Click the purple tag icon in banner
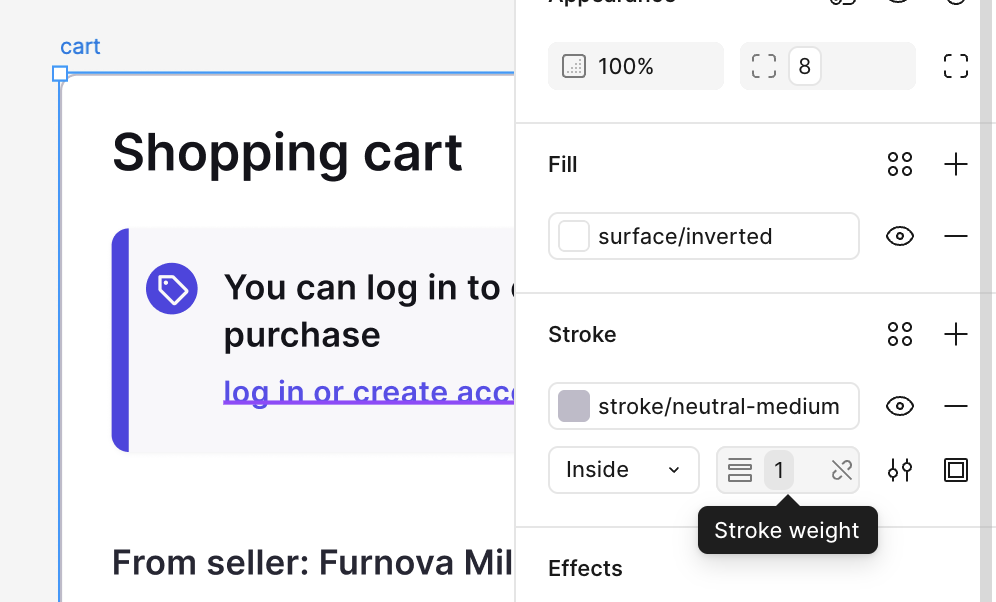This screenshot has height=602, width=996. [172, 290]
